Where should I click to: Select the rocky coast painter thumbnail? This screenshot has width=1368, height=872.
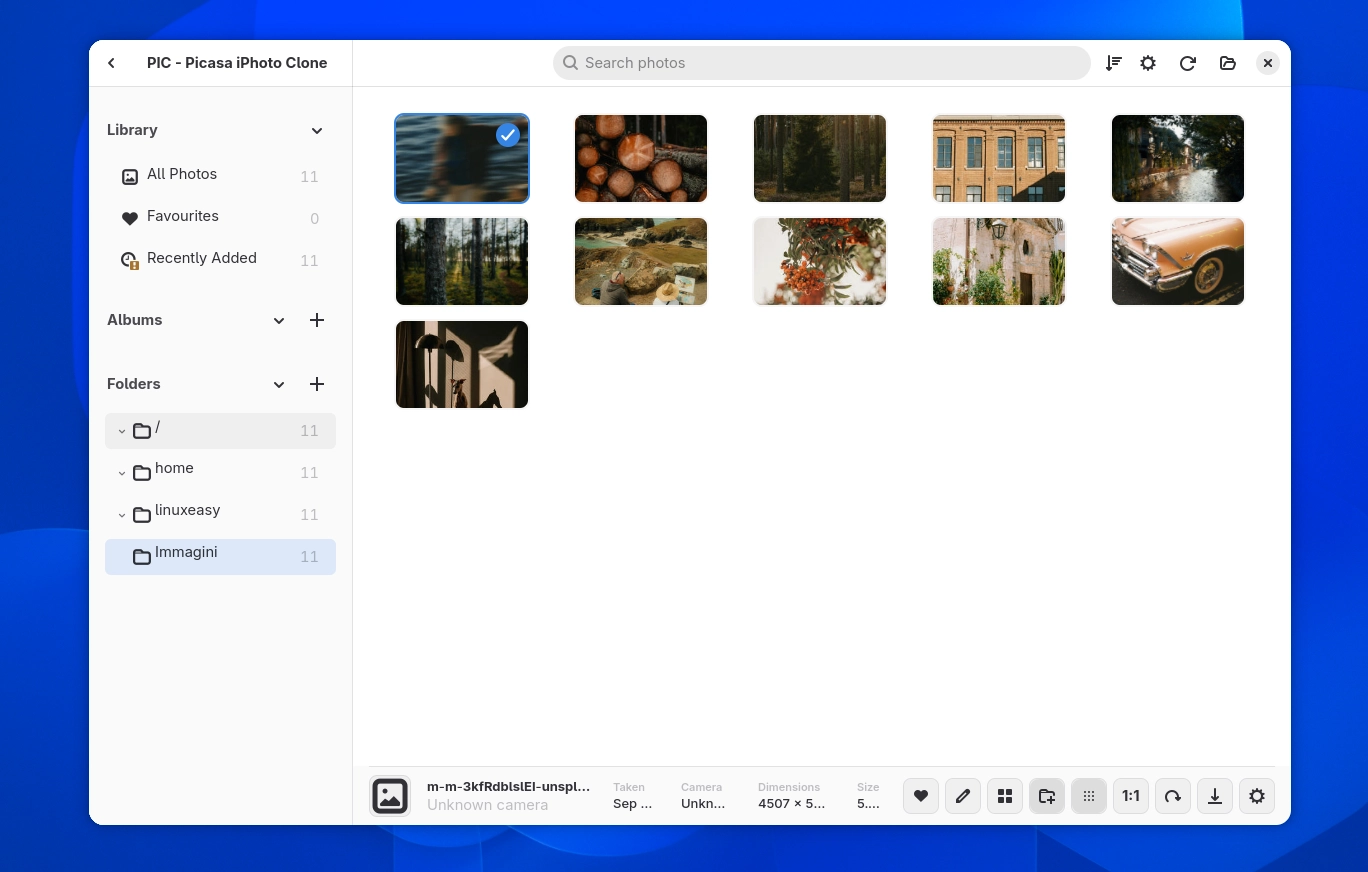click(641, 261)
